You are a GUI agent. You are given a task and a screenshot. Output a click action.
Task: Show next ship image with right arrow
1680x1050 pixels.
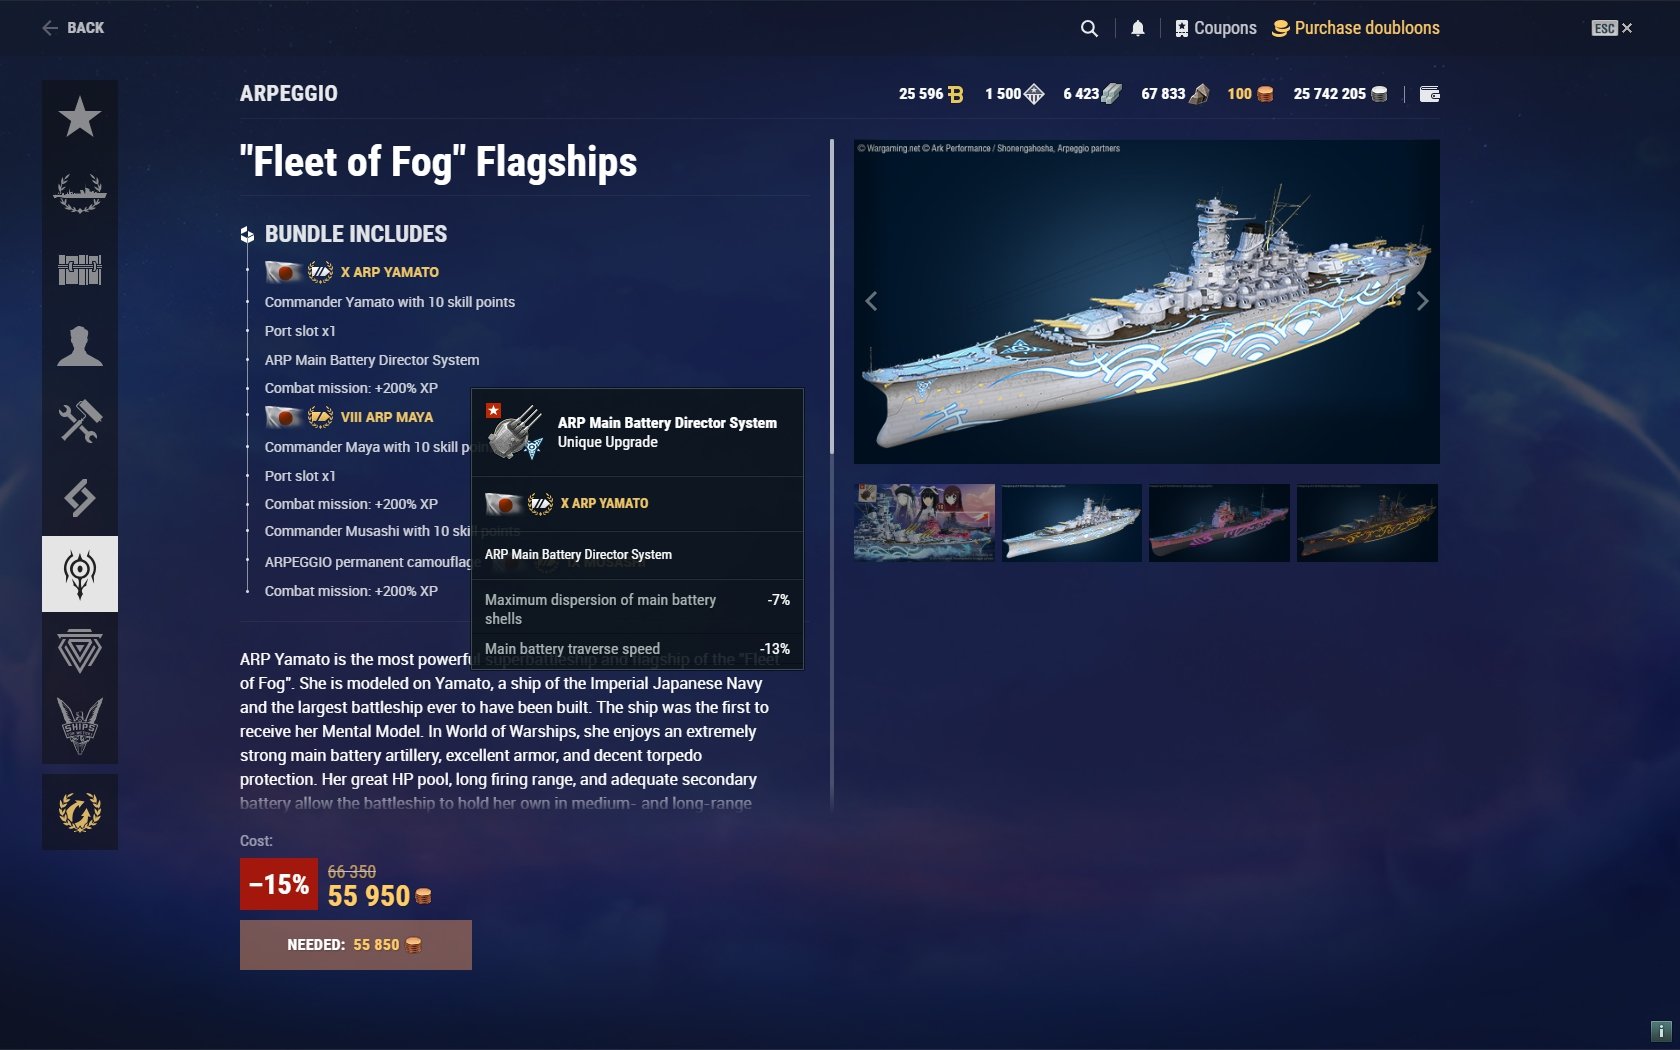(1422, 301)
